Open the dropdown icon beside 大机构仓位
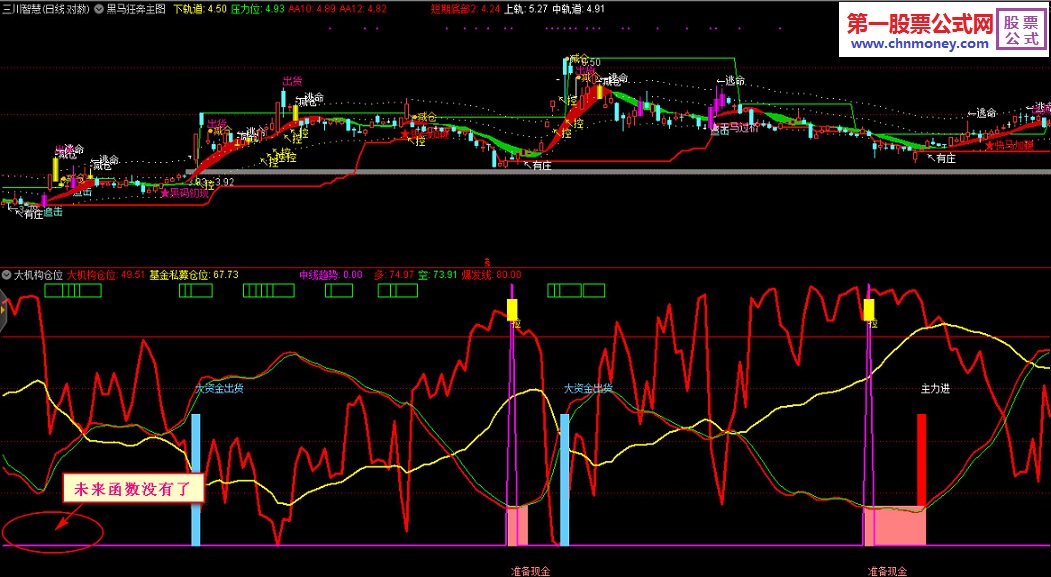The height and width of the screenshot is (577, 1051). tap(7, 275)
